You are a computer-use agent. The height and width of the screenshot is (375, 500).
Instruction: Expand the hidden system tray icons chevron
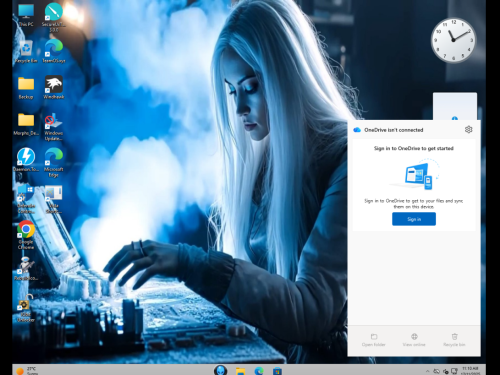pos(427,371)
